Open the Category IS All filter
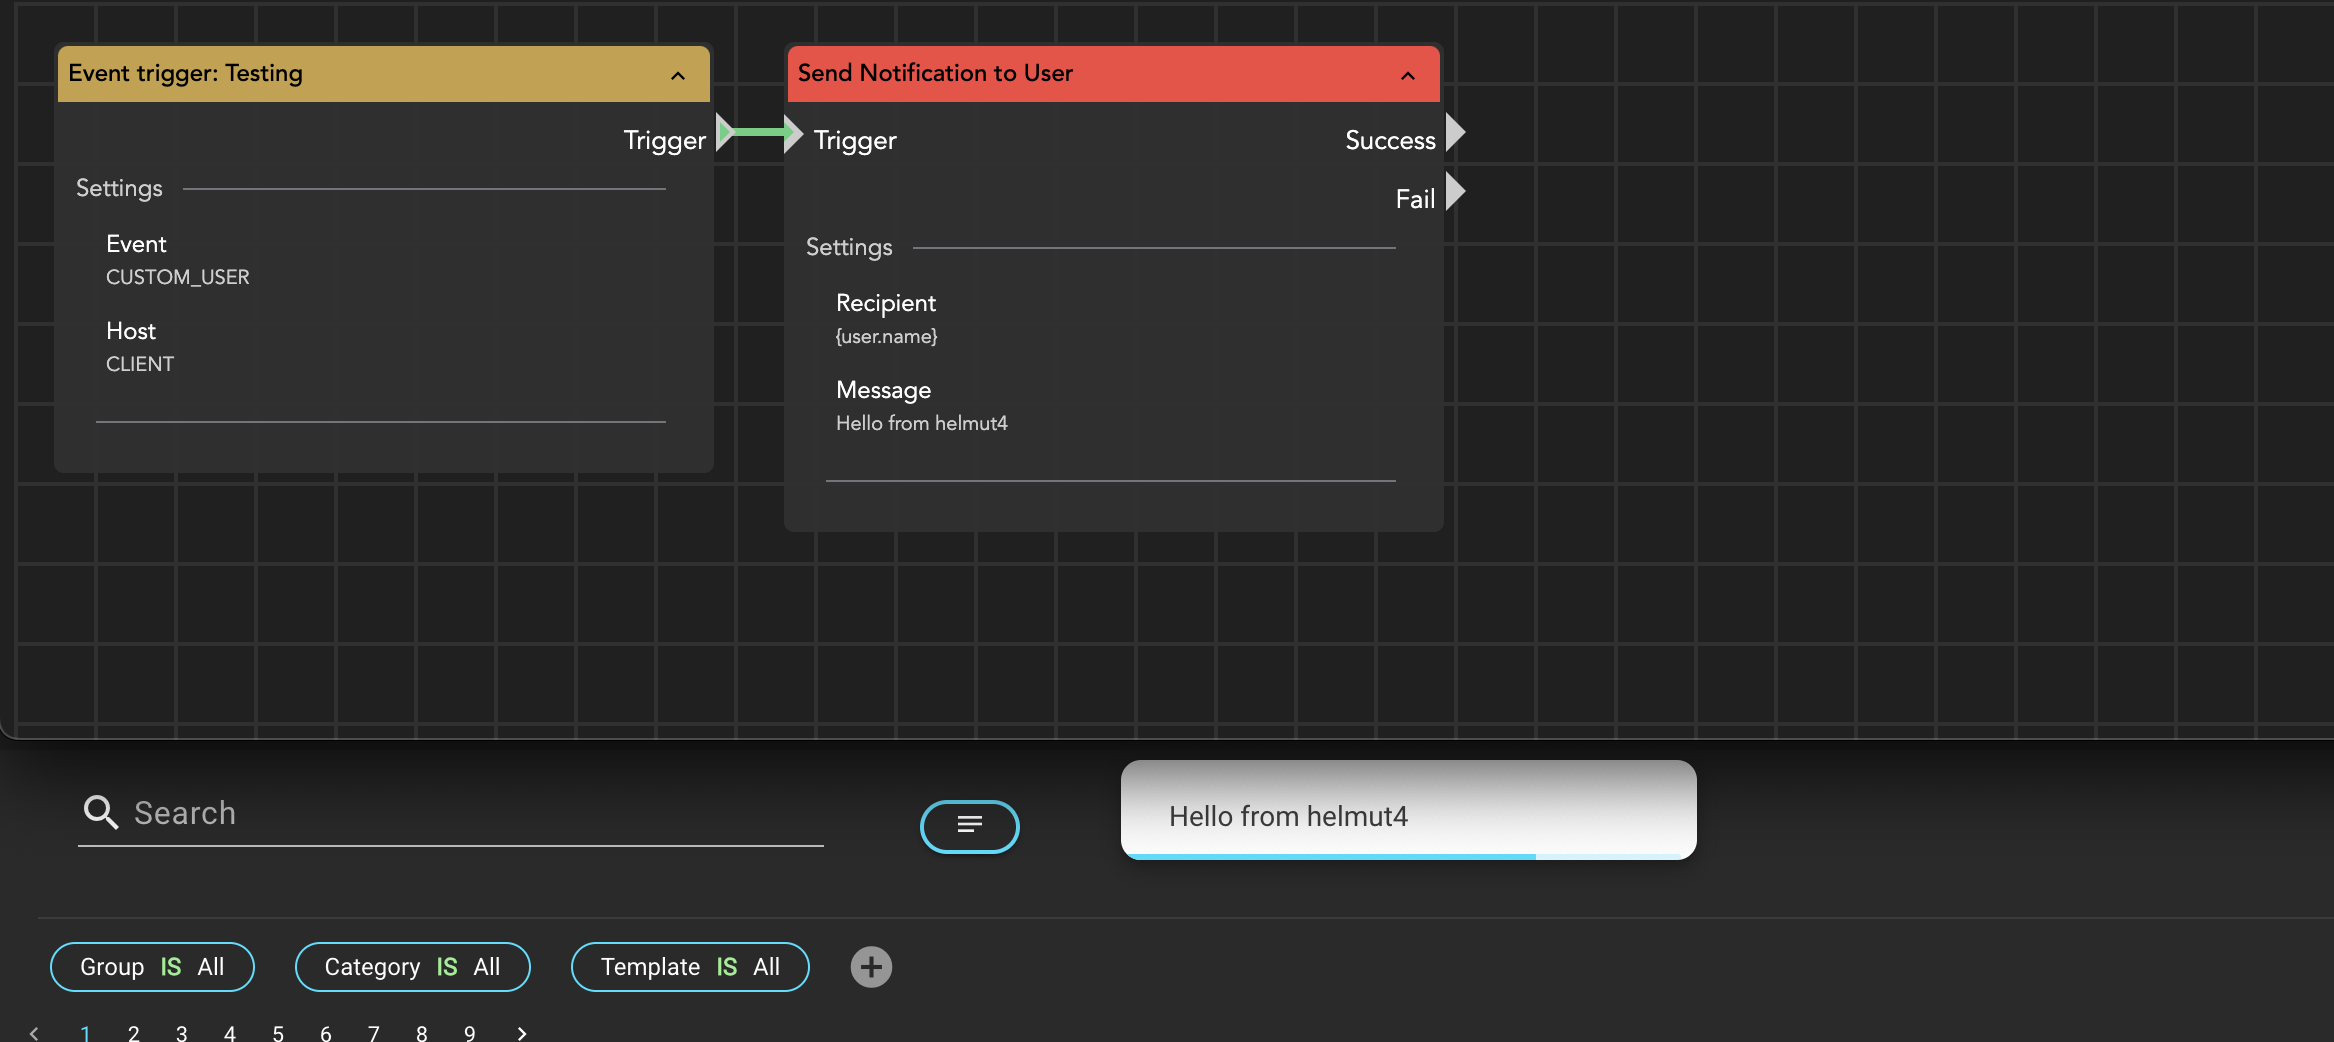 click(413, 967)
